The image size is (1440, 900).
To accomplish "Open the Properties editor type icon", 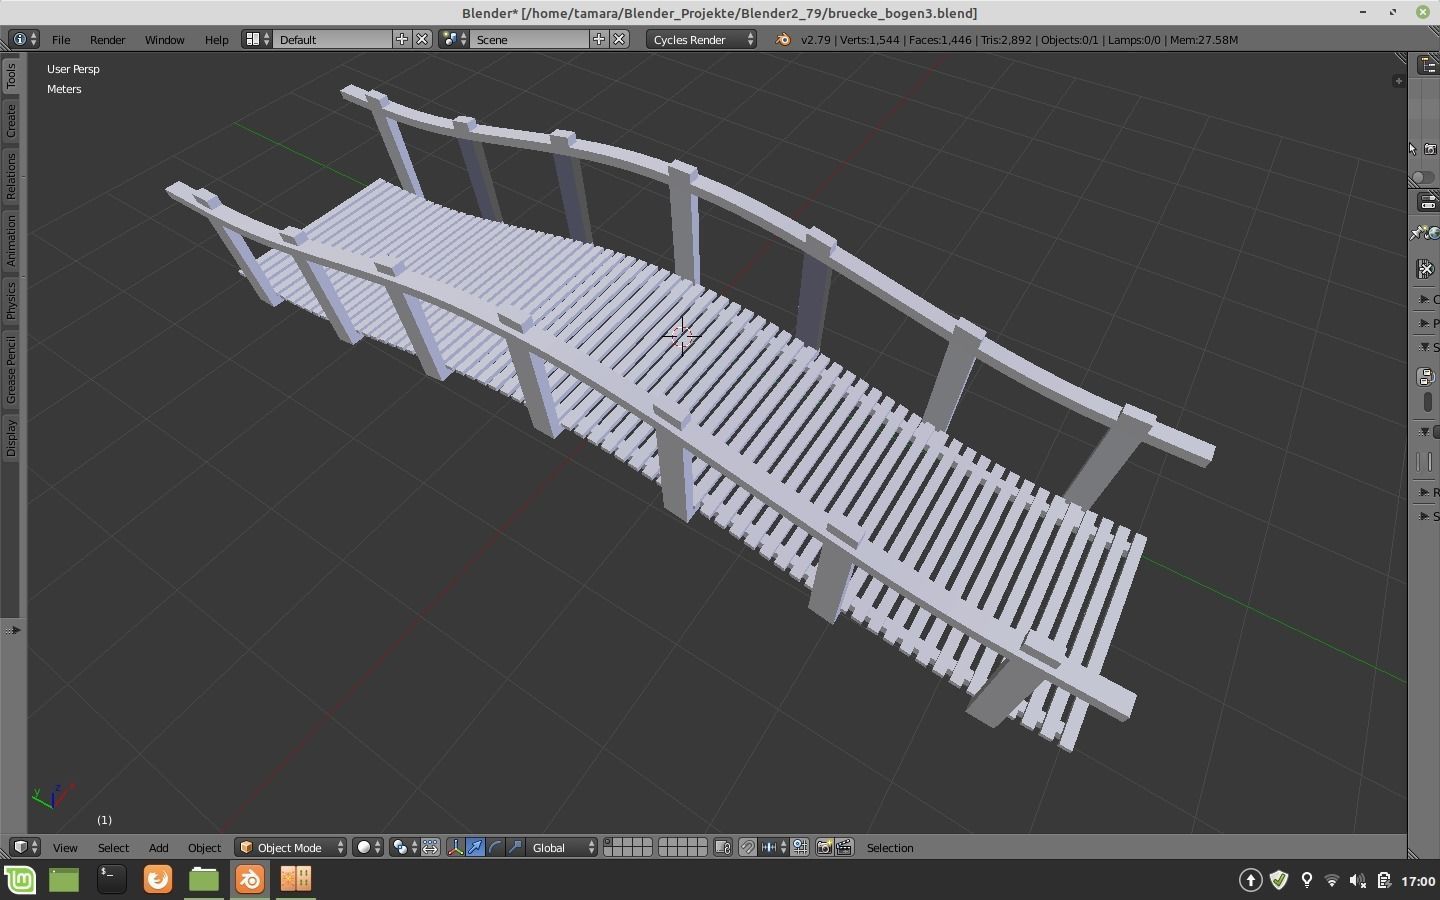I will pyautogui.click(x=1428, y=202).
